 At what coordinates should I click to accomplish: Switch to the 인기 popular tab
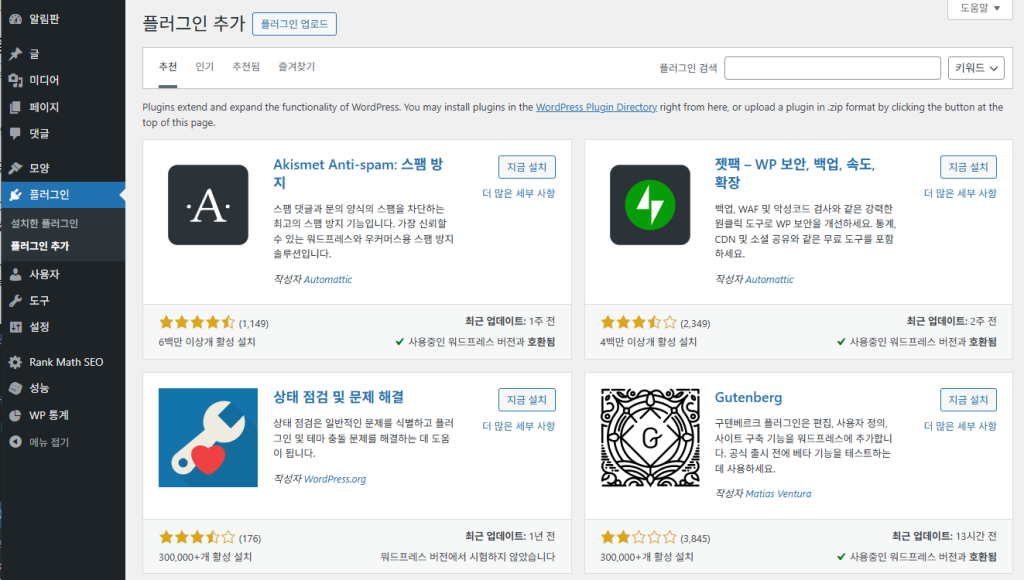pyautogui.click(x=205, y=67)
